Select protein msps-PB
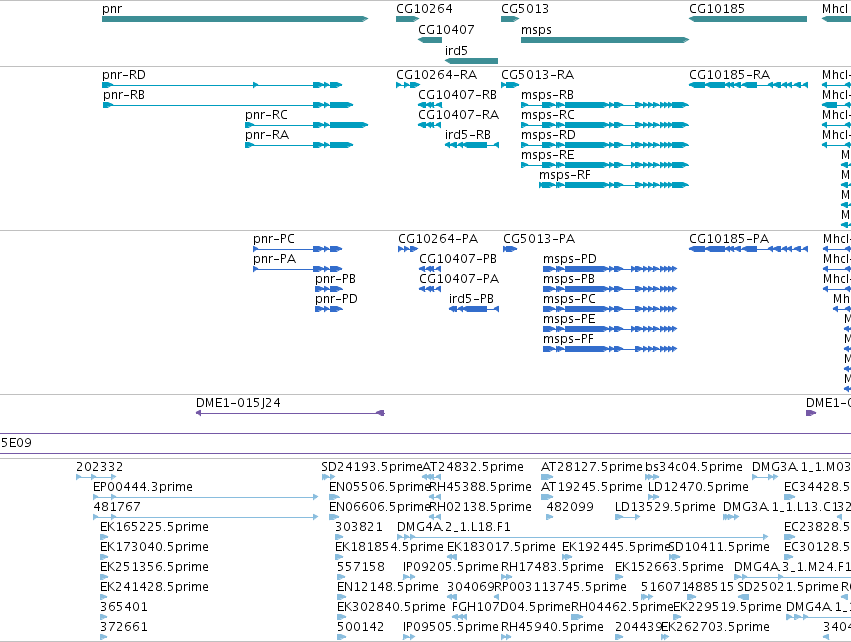Image resolution: width=851 pixels, height=642 pixels. (610, 289)
